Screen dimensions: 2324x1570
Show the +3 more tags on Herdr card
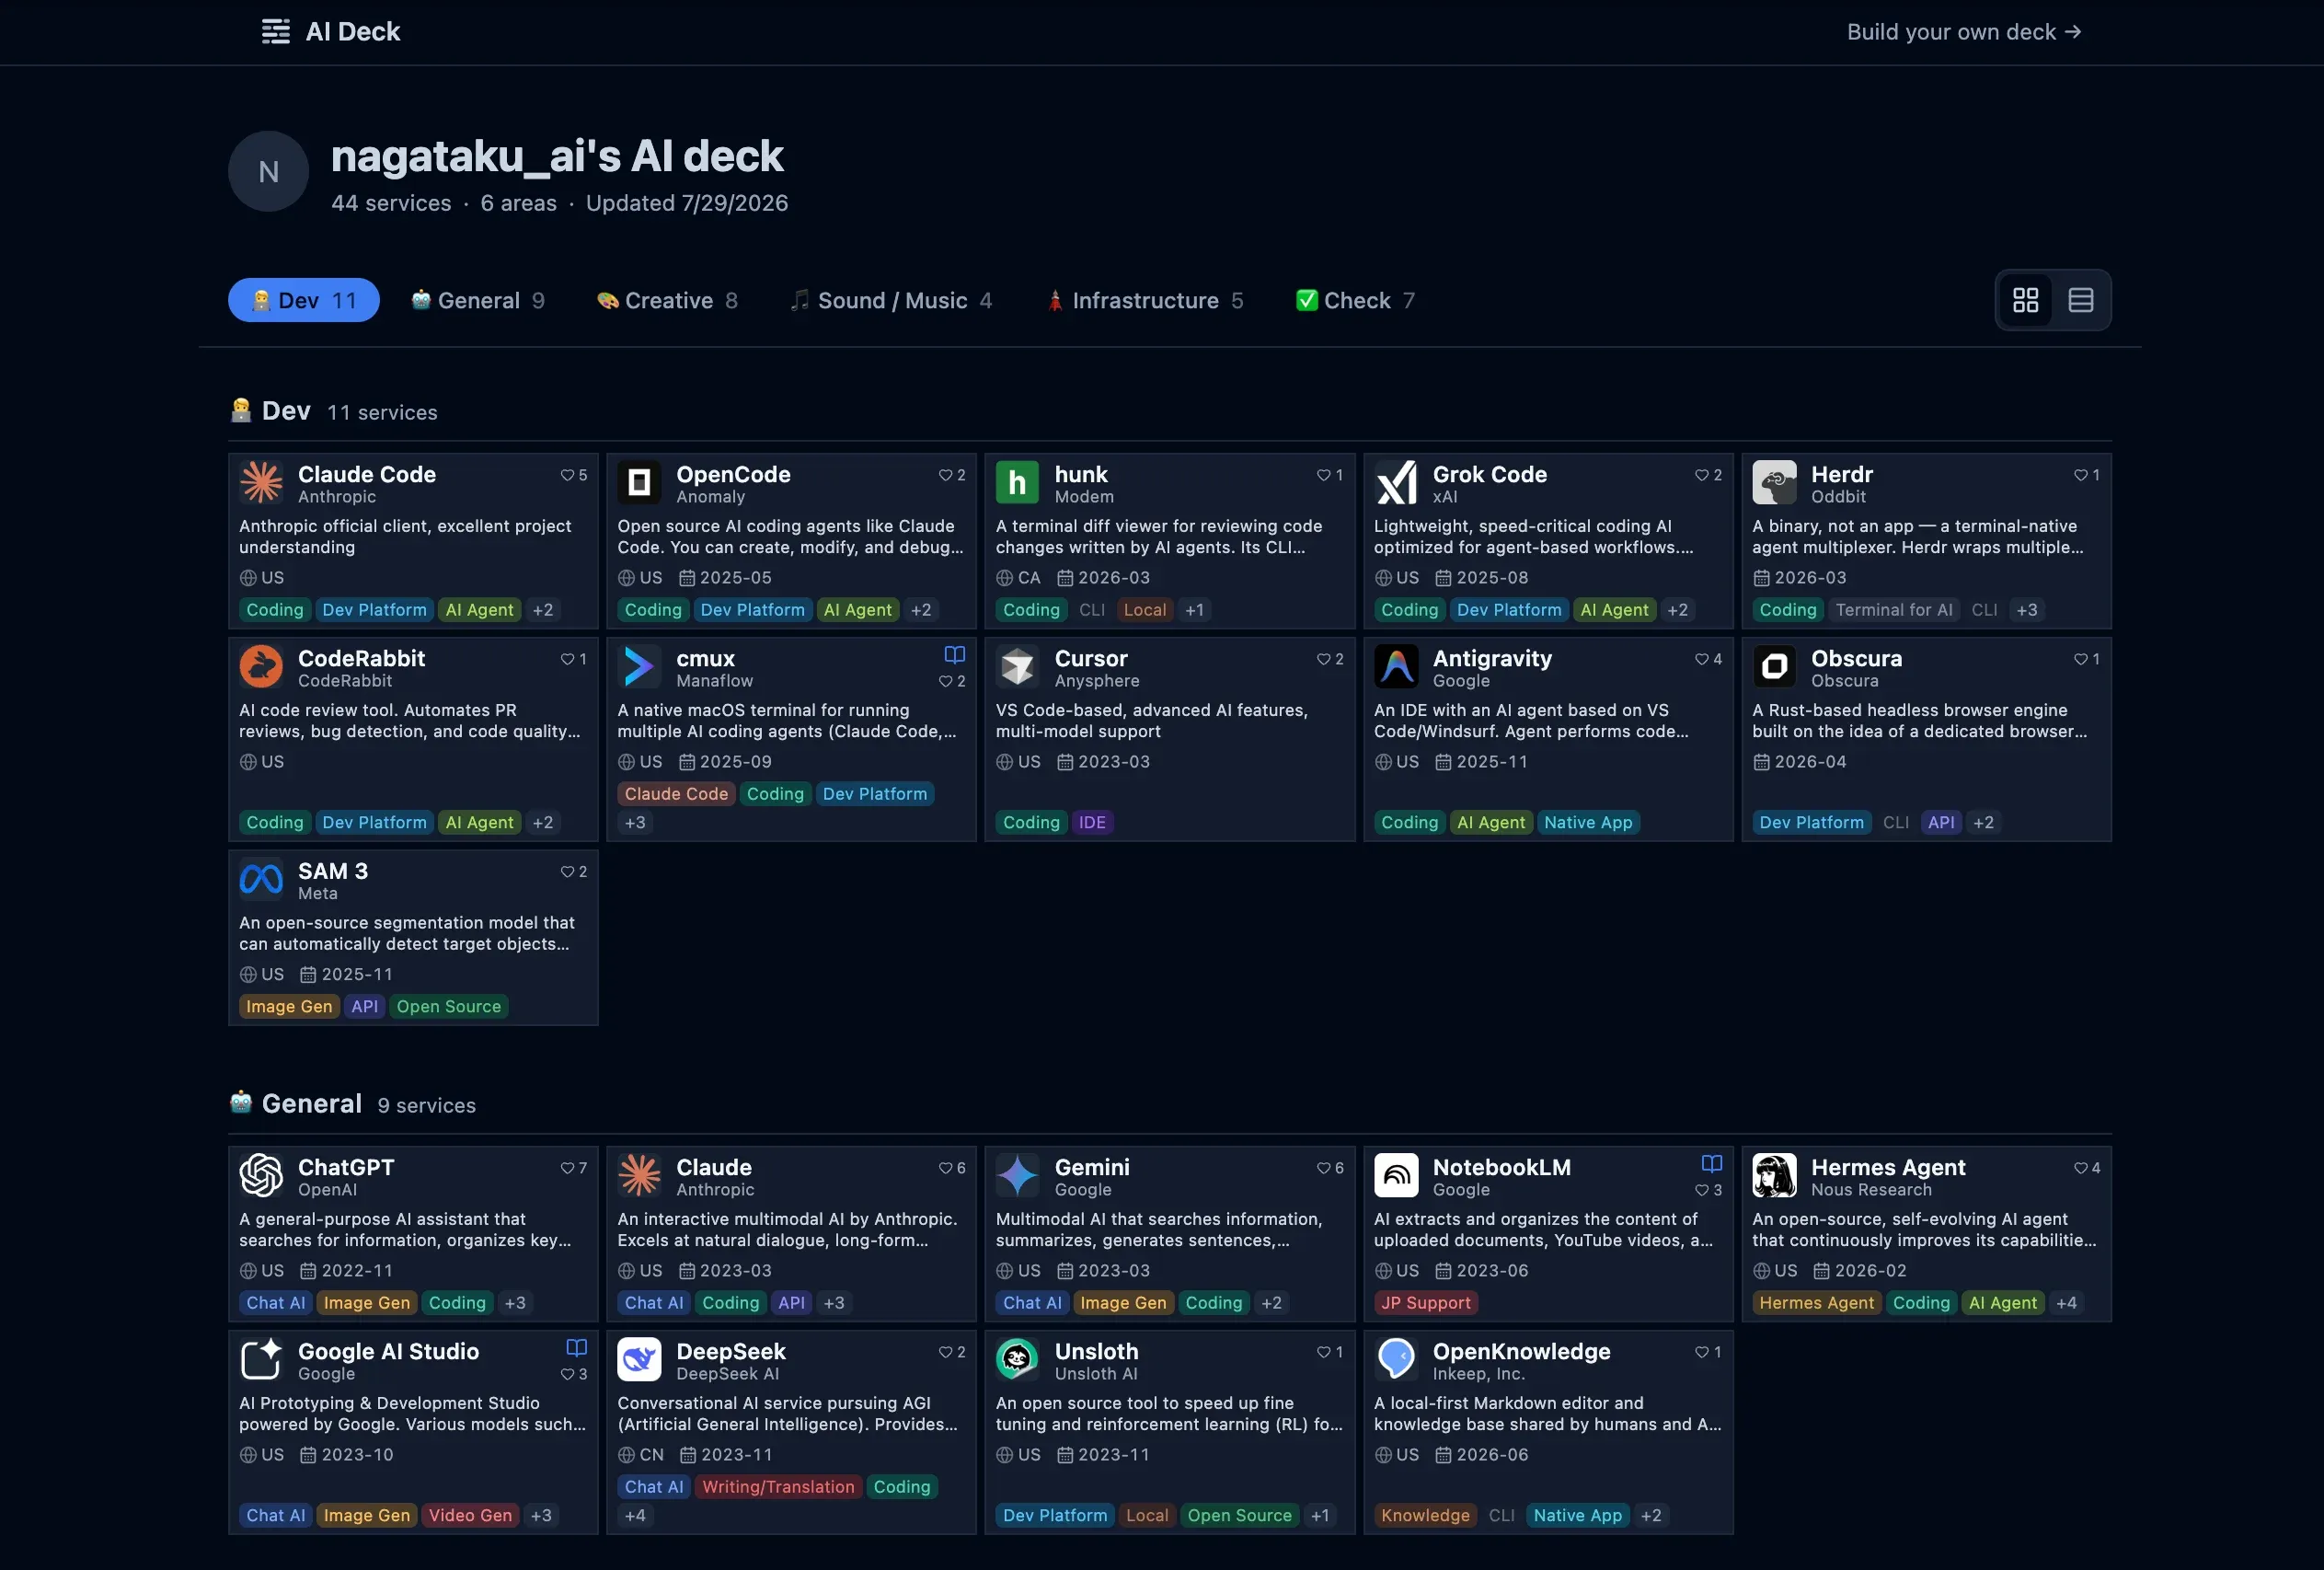coord(2027,610)
